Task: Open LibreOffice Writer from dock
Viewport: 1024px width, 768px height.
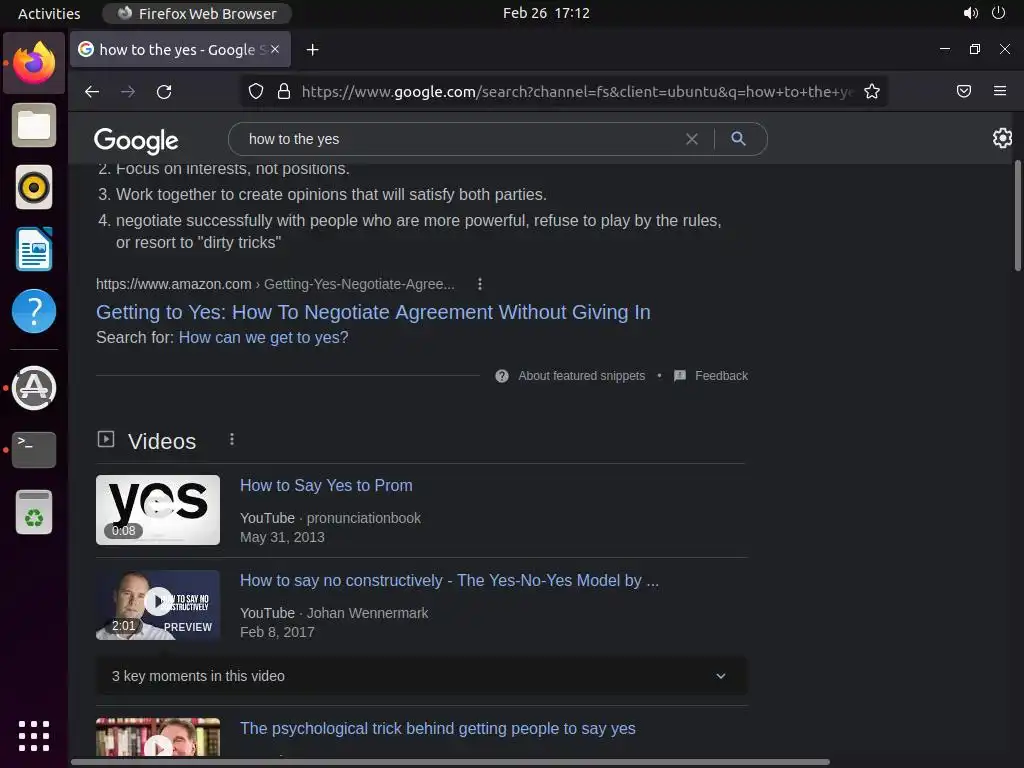Action: [x=34, y=249]
